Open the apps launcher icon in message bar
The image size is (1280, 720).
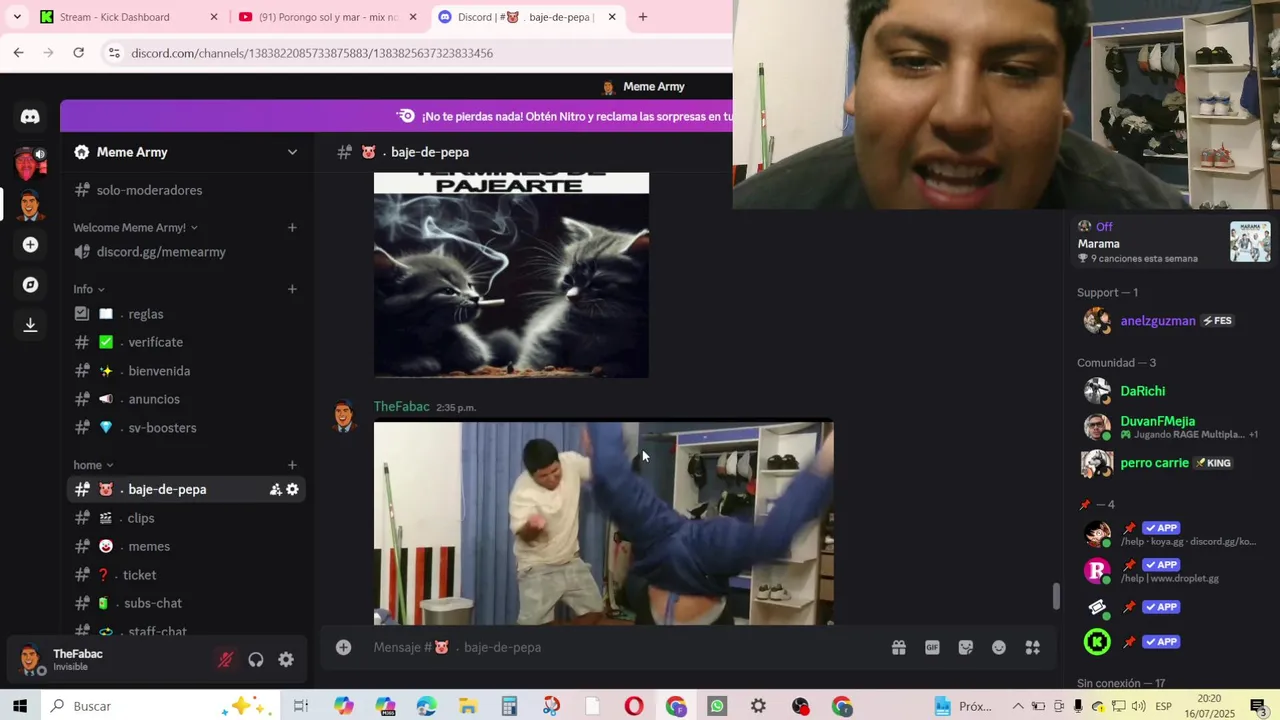click(1033, 648)
